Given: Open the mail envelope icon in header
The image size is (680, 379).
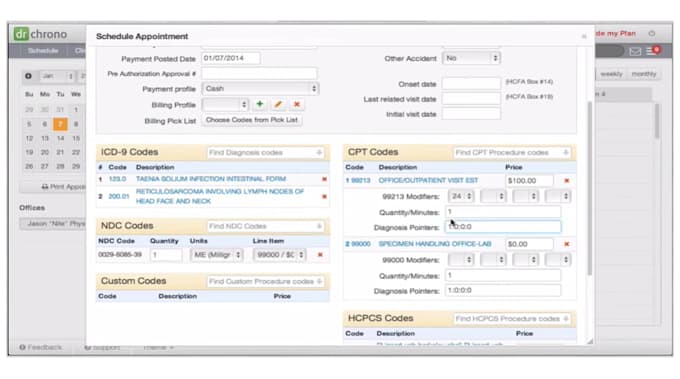Looking at the screenshot, I should pos(635,52).
